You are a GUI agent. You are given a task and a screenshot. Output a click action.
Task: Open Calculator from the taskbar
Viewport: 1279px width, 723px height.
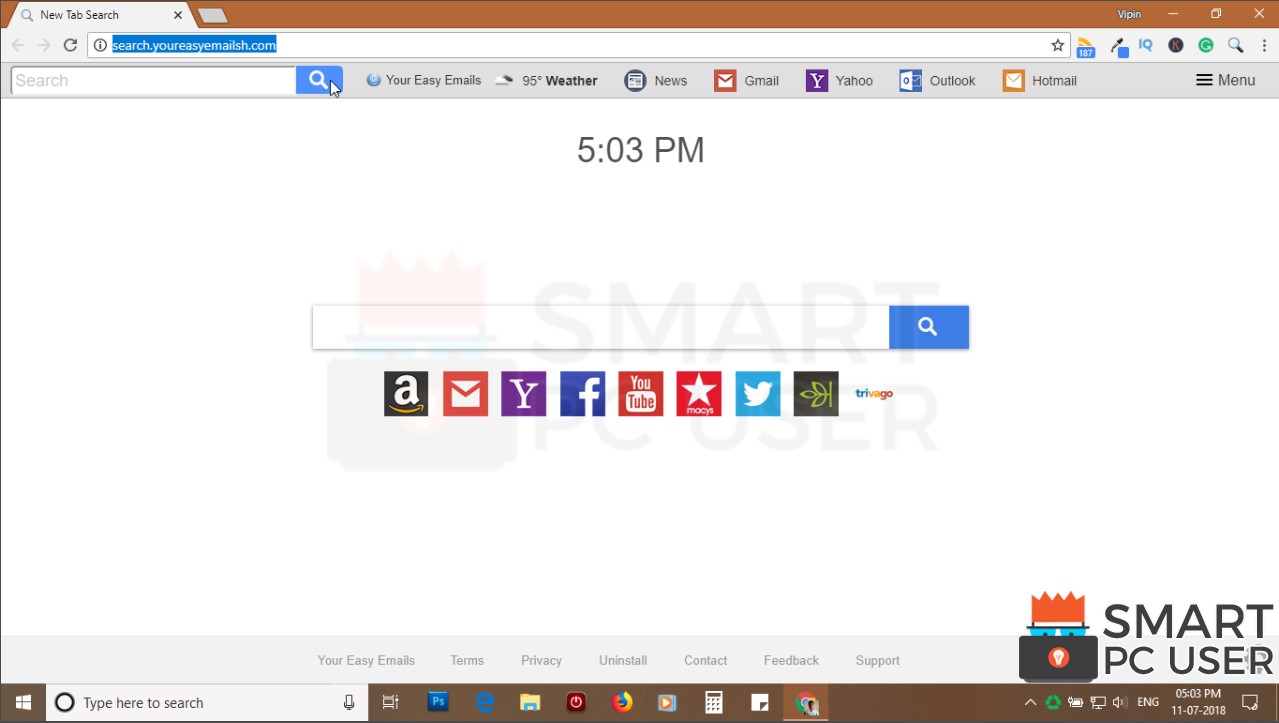714,703
